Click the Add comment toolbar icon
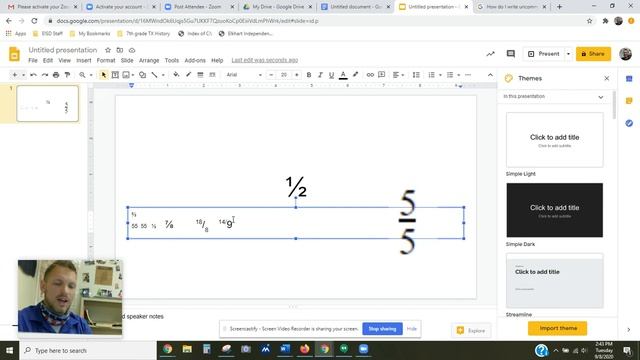This screenshot has height=360, width=640. tap(382, 75)
